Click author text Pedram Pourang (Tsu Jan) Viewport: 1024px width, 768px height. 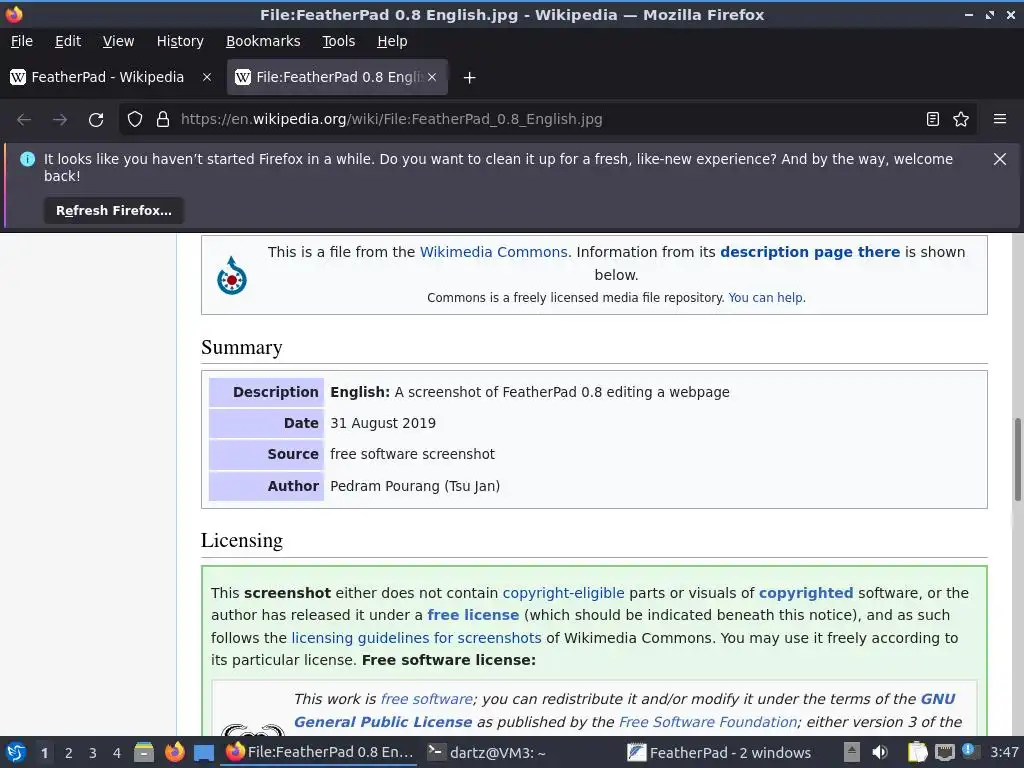coord(415,487)
